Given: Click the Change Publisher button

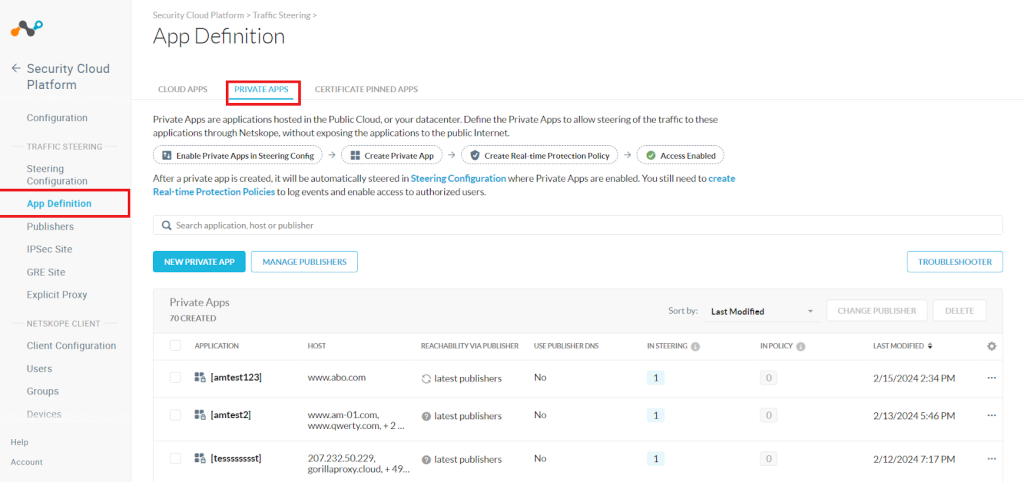Looking at the screenshot, I should [x=877, y=311].
